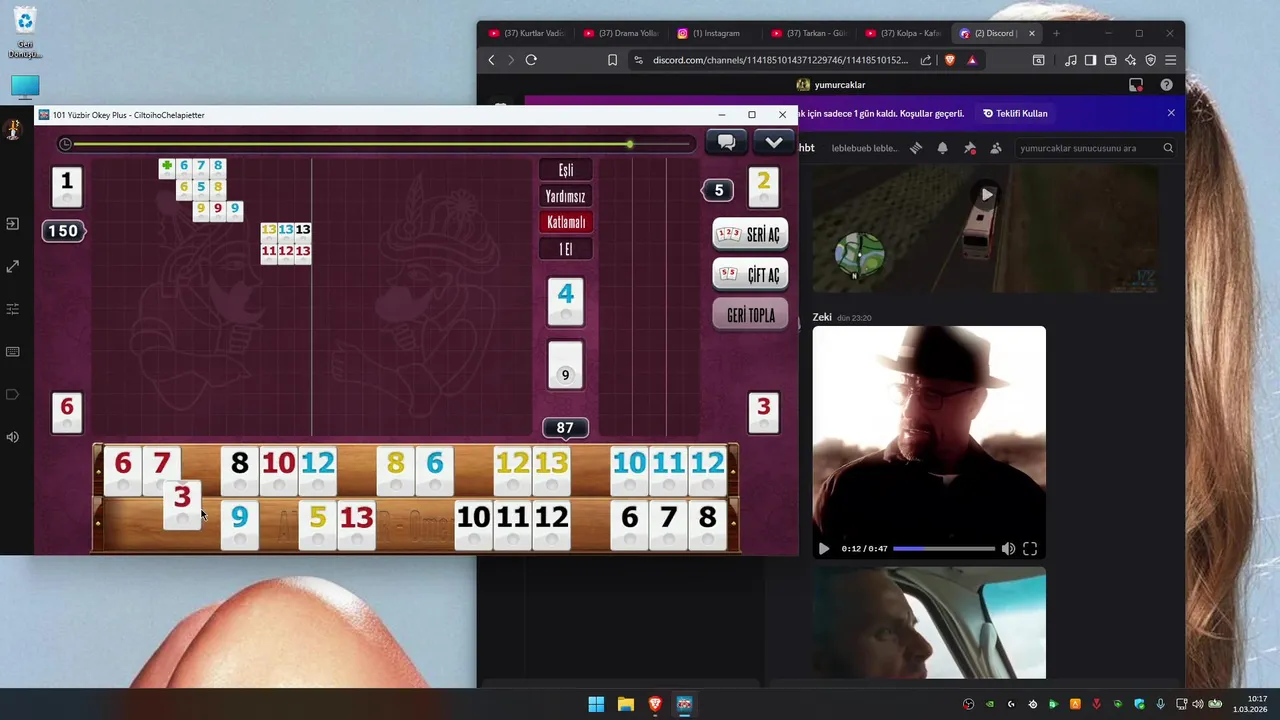
Task: Select the Yardımsız game mode label
Action: click(566, 196)
